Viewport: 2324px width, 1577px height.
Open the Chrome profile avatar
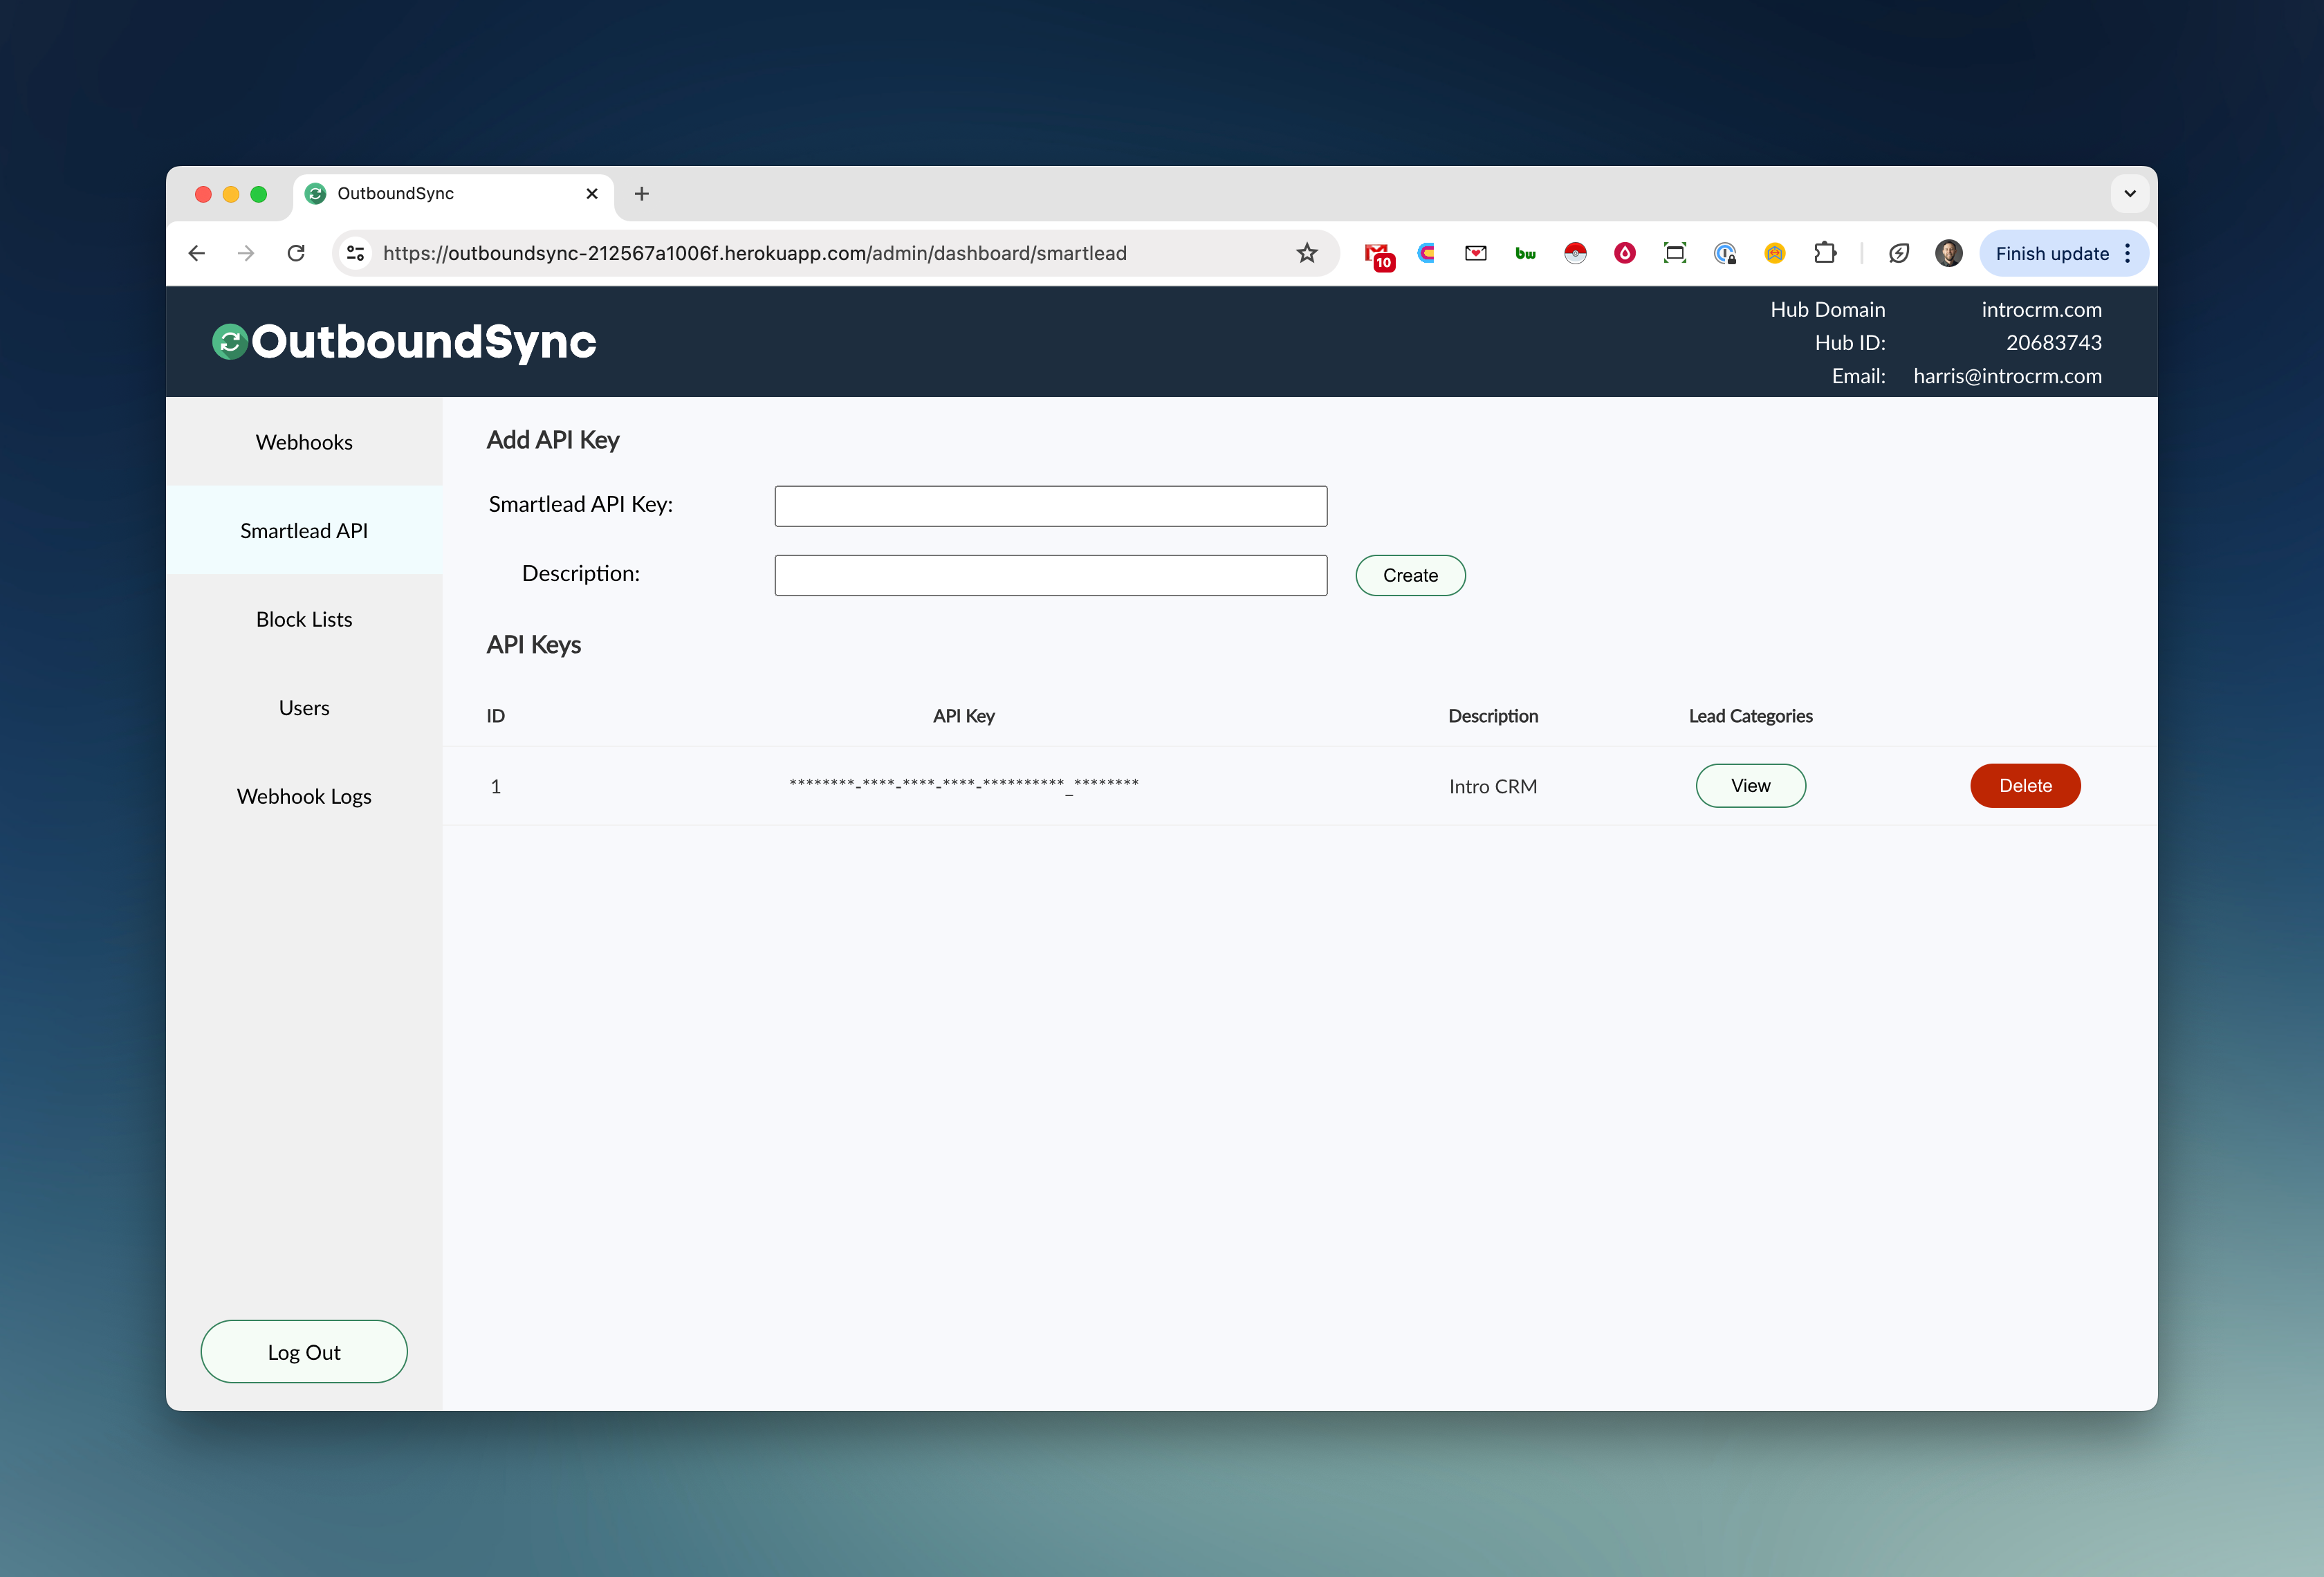[x=1949, y=253]
